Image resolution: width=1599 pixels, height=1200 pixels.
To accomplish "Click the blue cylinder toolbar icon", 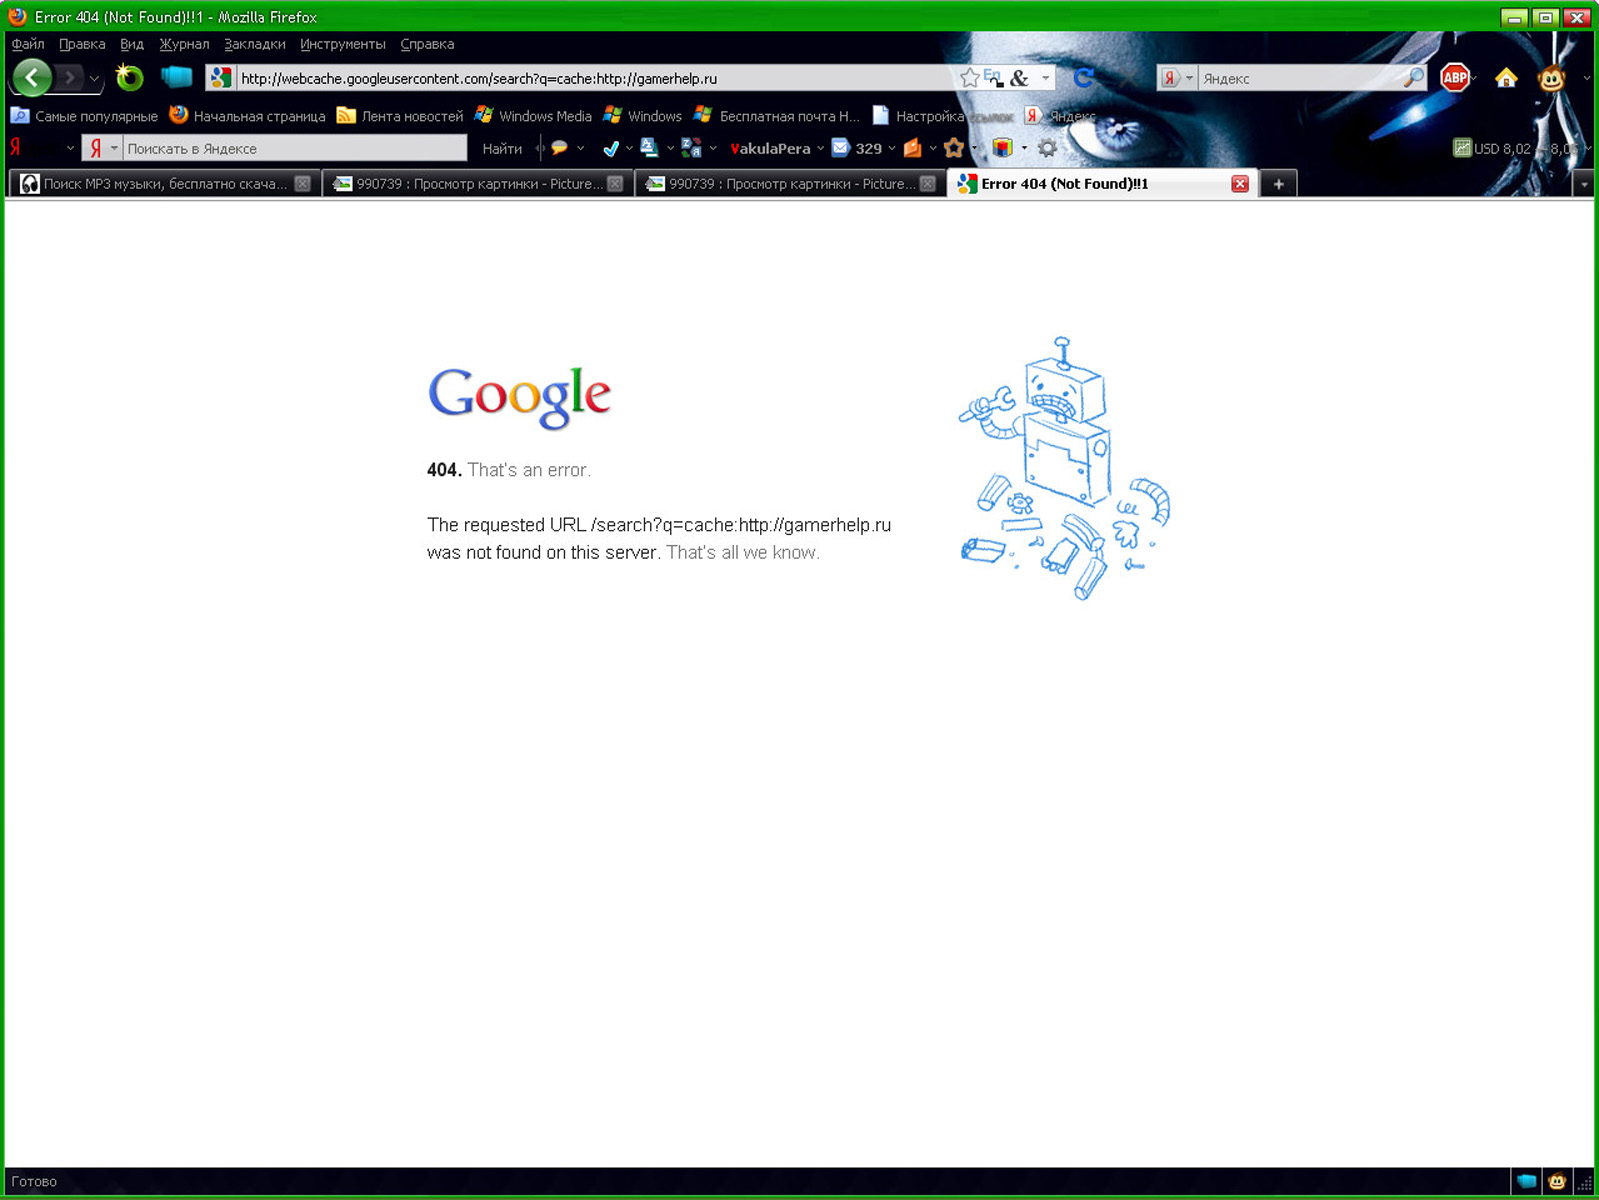I will (176, 77).
